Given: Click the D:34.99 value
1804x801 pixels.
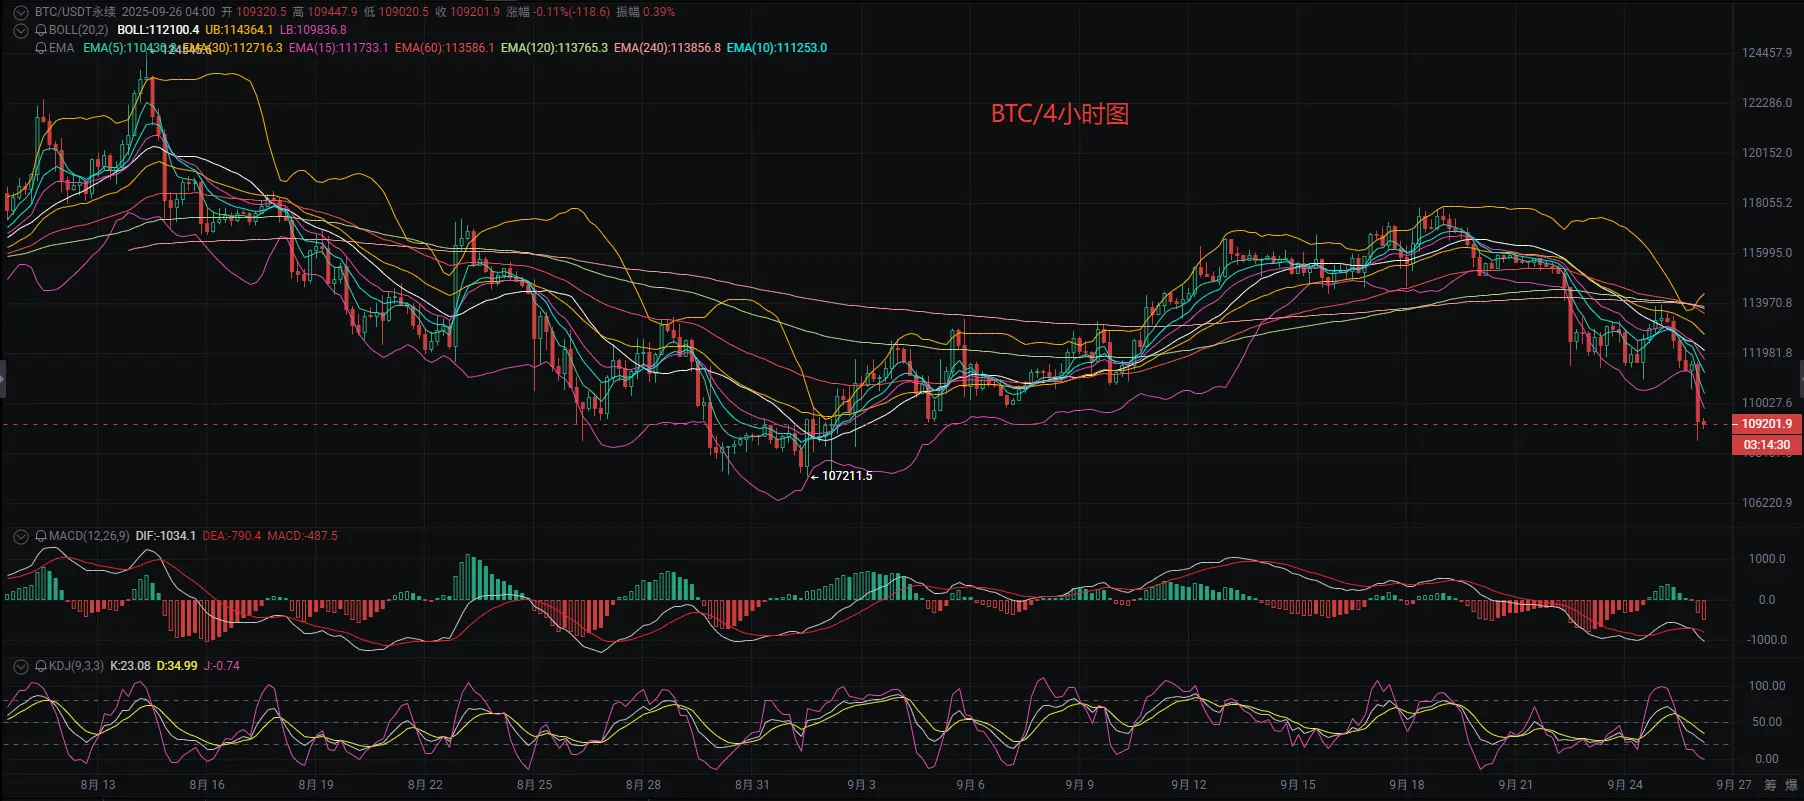Looking at the screenshot, I should 177,666.
